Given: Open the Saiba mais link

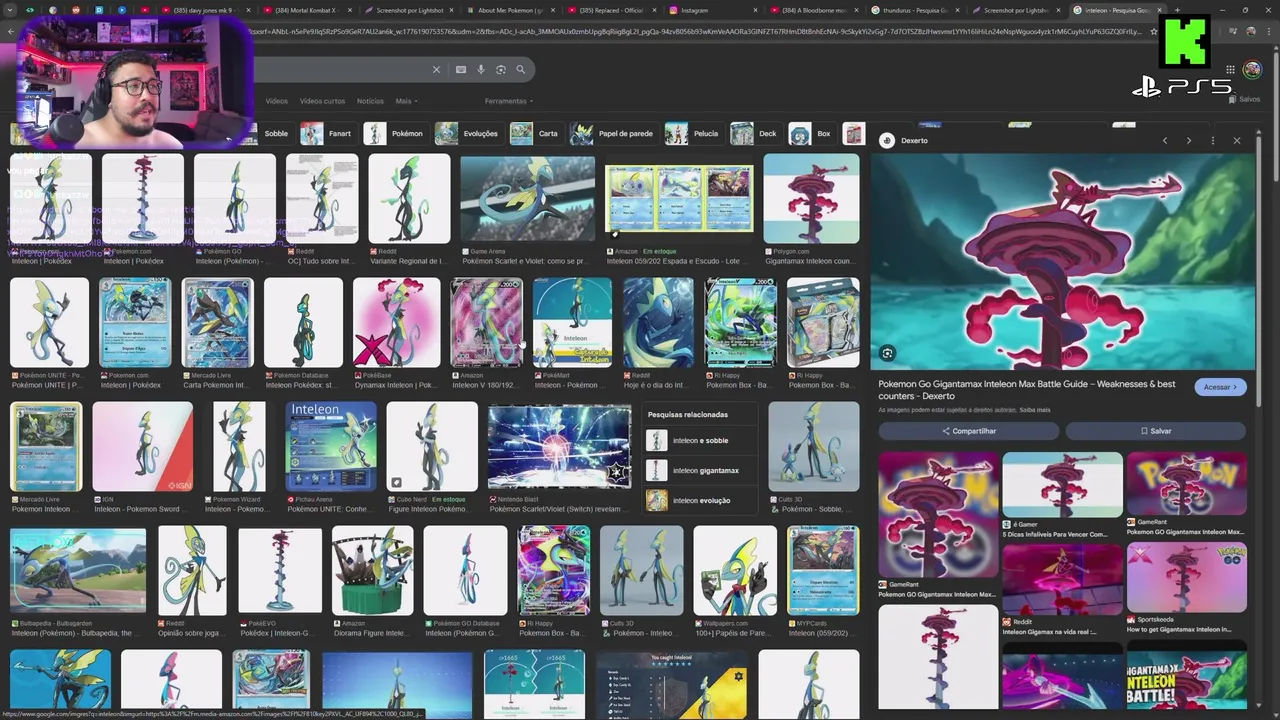Looking at the screenshot, I should click(1035, 410).
